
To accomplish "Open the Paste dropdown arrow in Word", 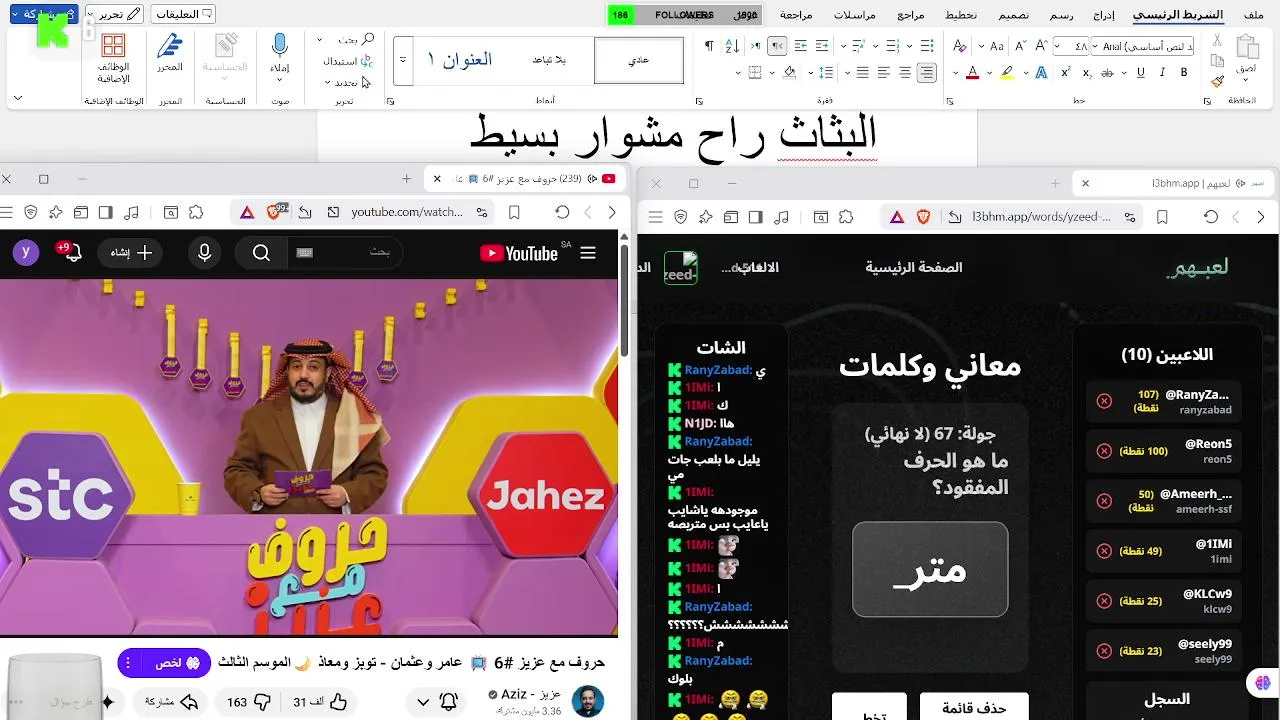I will [1245, 81].
